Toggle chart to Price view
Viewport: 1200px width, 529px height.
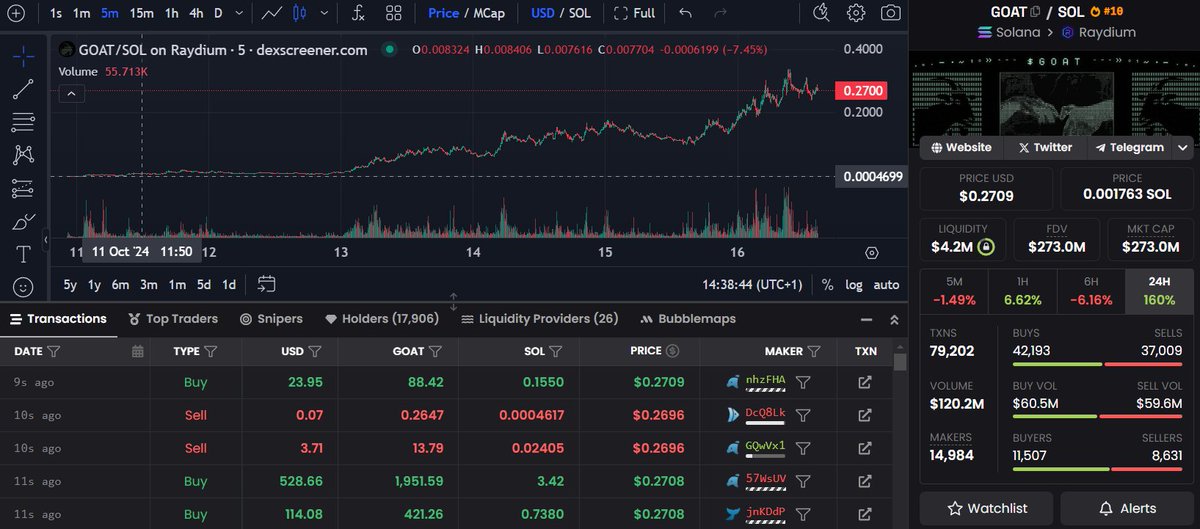click(443, 13)
